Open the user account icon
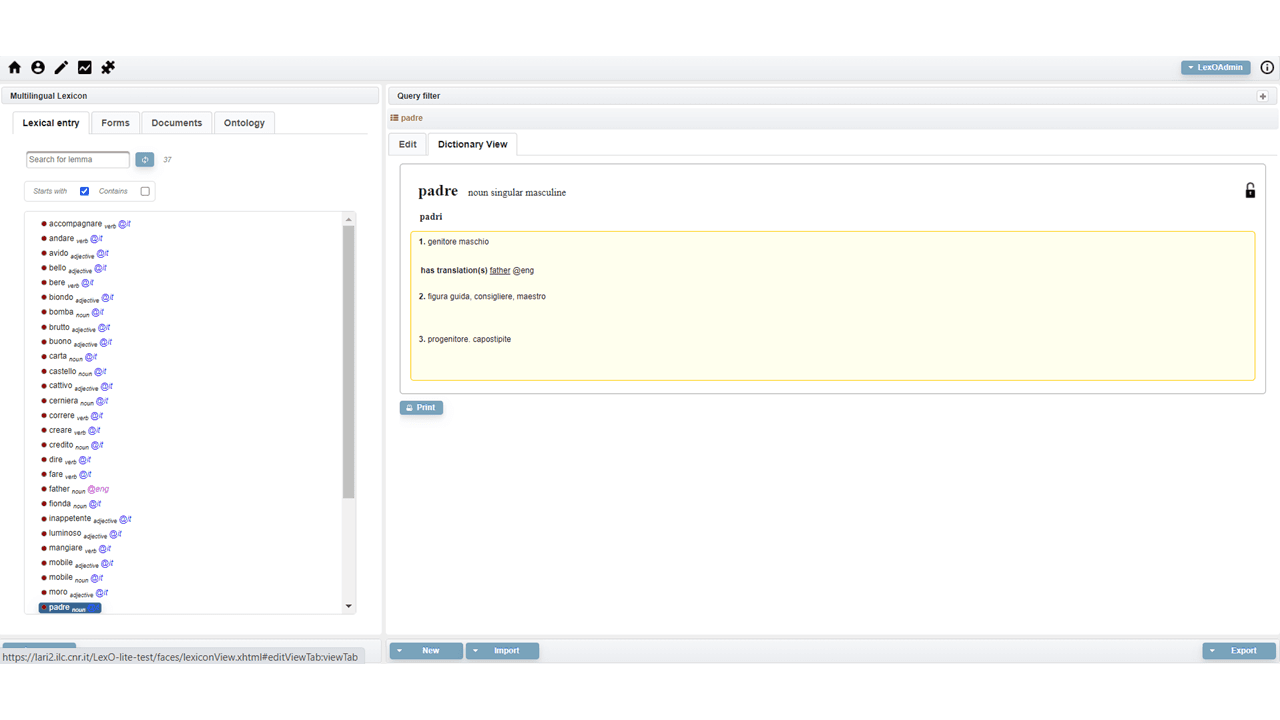 [38, 68]
